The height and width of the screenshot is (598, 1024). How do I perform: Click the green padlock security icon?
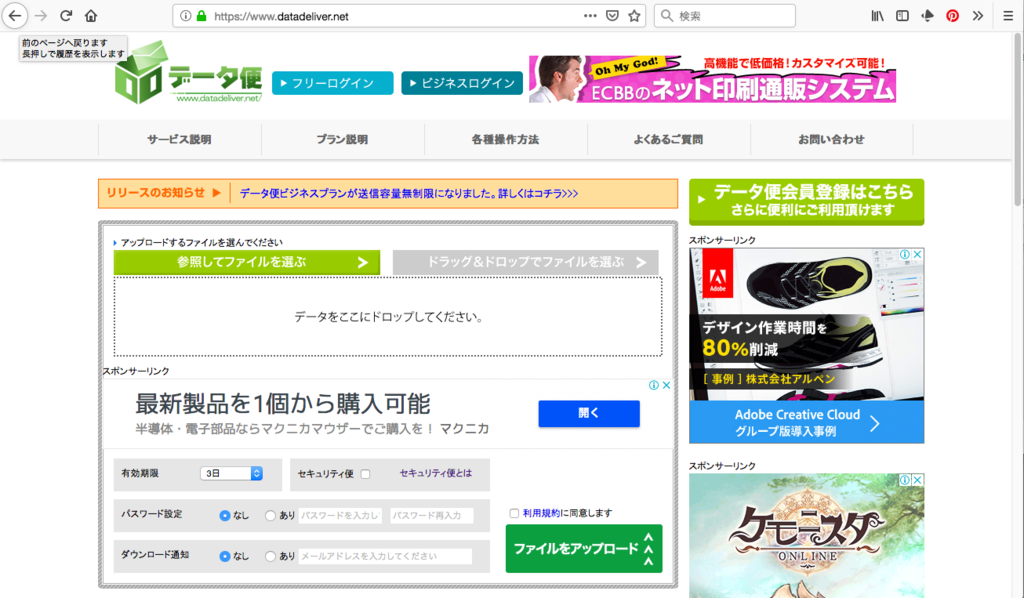click(201, 16)
